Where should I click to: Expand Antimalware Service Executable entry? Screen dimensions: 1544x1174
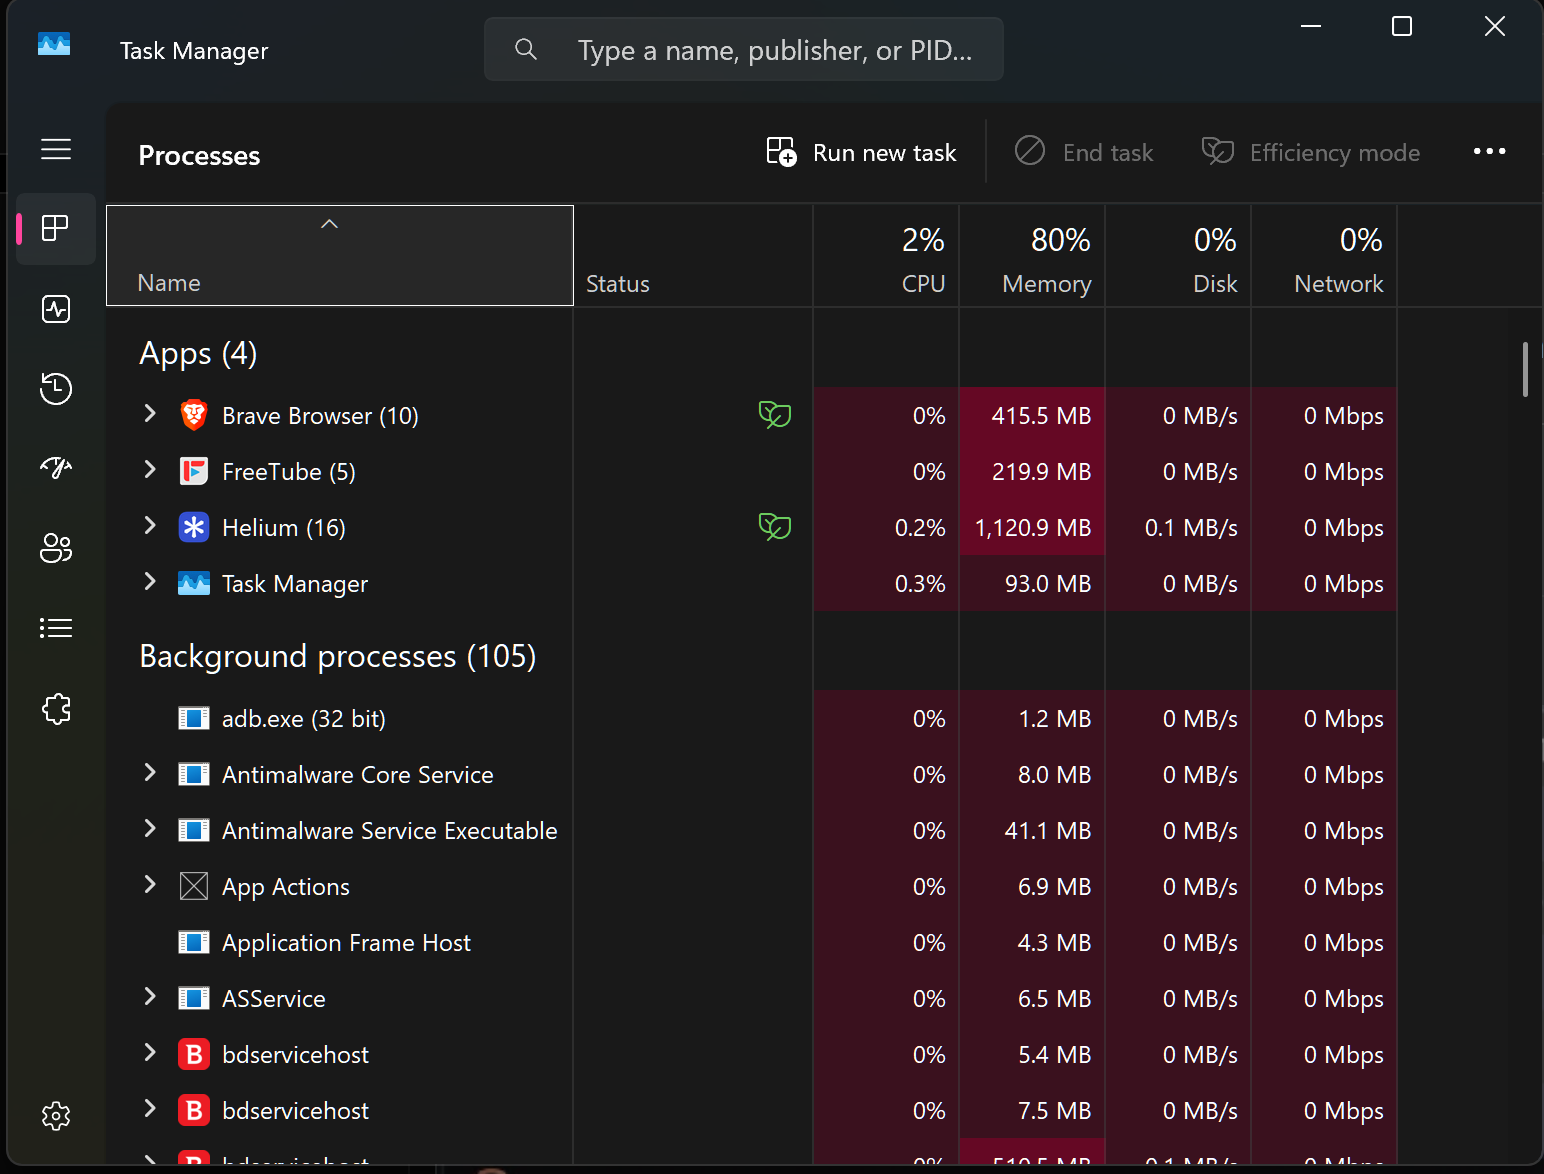(x=150, y=828)
